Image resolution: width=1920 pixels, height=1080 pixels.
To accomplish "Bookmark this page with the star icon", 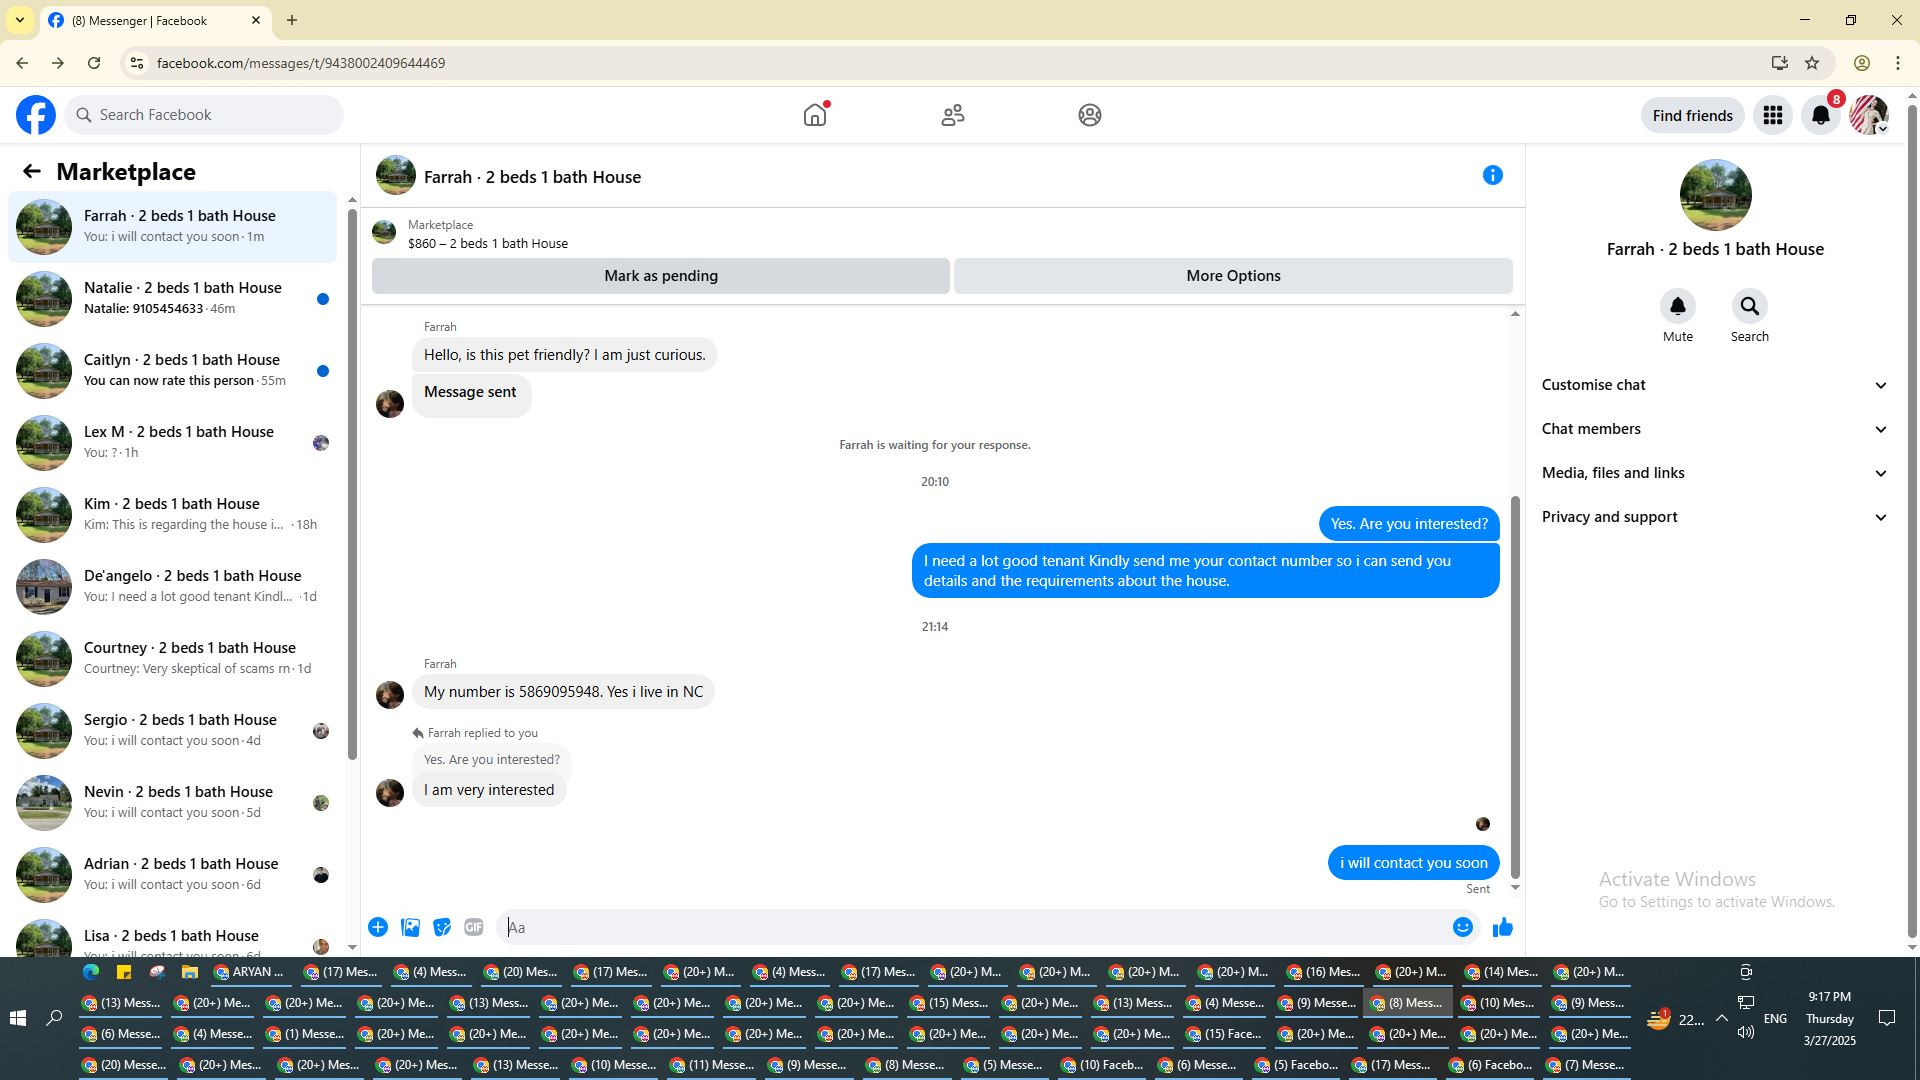I will [1812, 63].
